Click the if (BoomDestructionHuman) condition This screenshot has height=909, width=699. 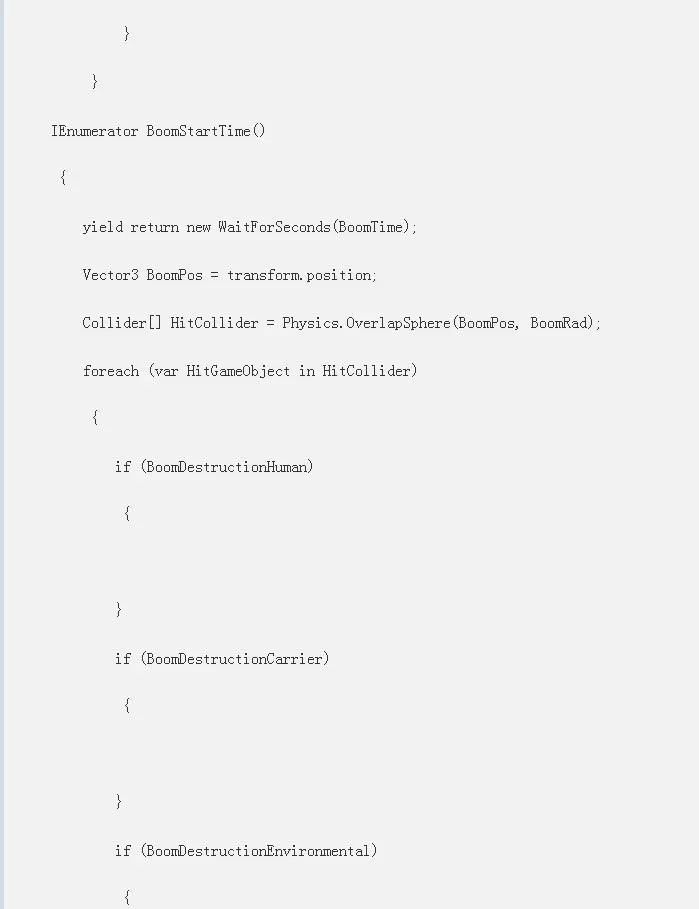click(214, 467)
